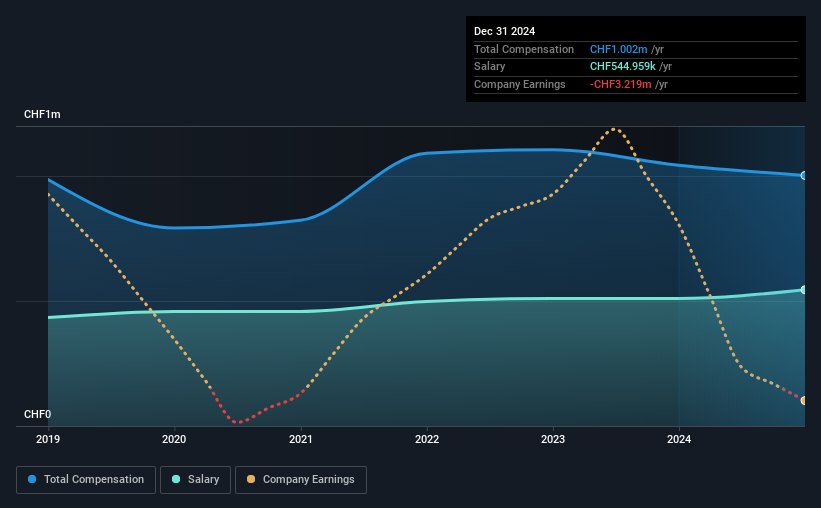Select the Company Earnings end-point marker
Screen dimensions: 821x508
tap(804, 401)
